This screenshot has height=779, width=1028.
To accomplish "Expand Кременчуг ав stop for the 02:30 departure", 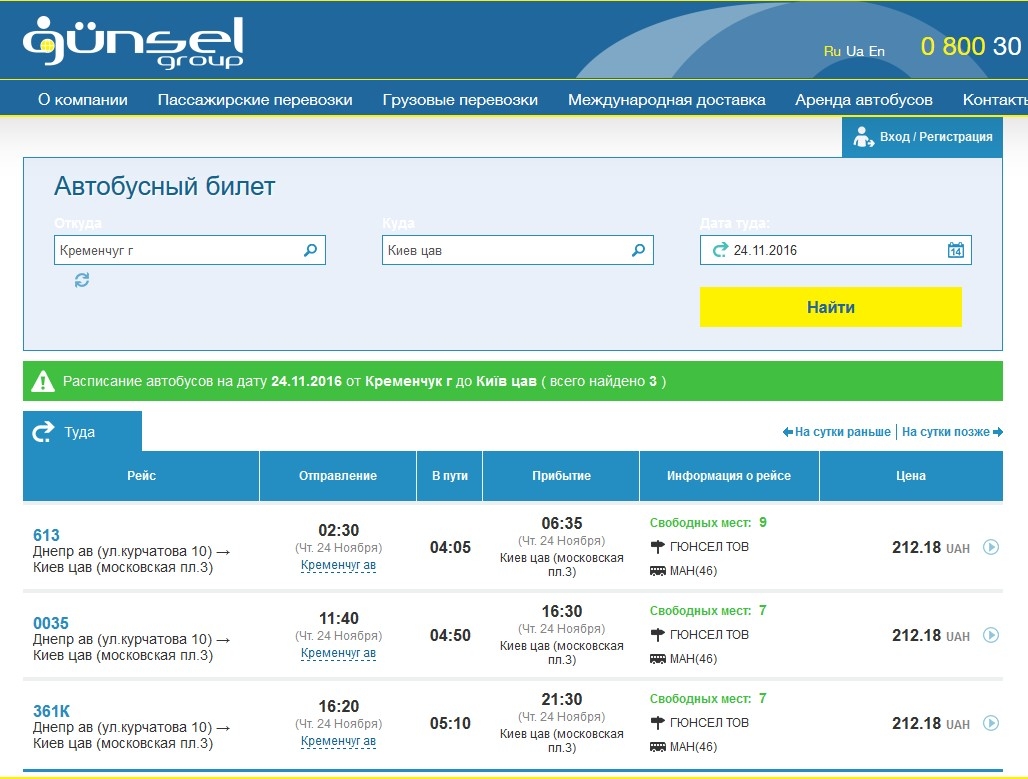I will (338, 566).
